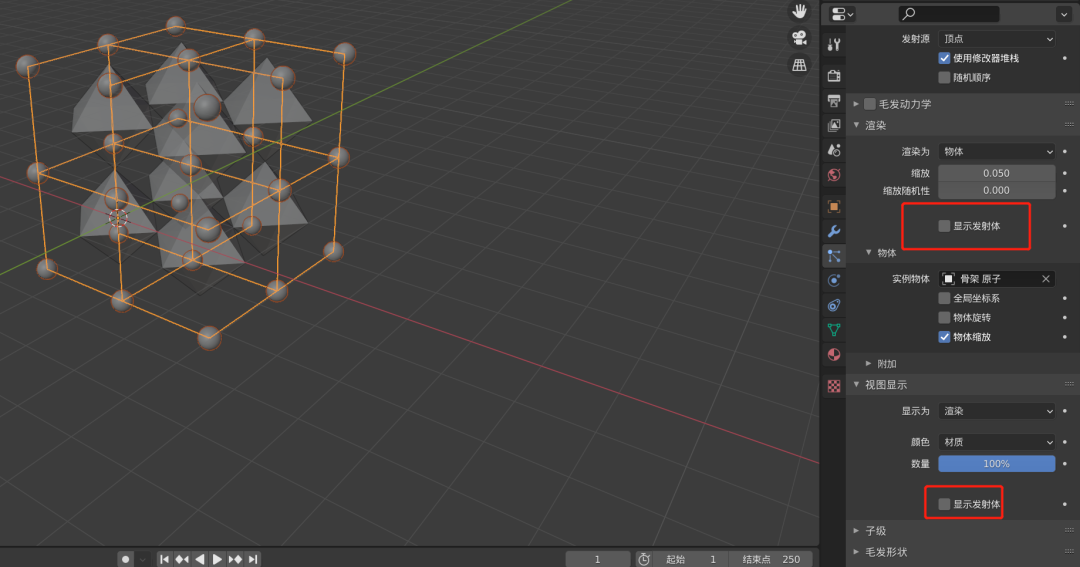Viewport: 1080px width, 567px height.
Task: Click the current frame field showing 1
Action: click(597, 559)
